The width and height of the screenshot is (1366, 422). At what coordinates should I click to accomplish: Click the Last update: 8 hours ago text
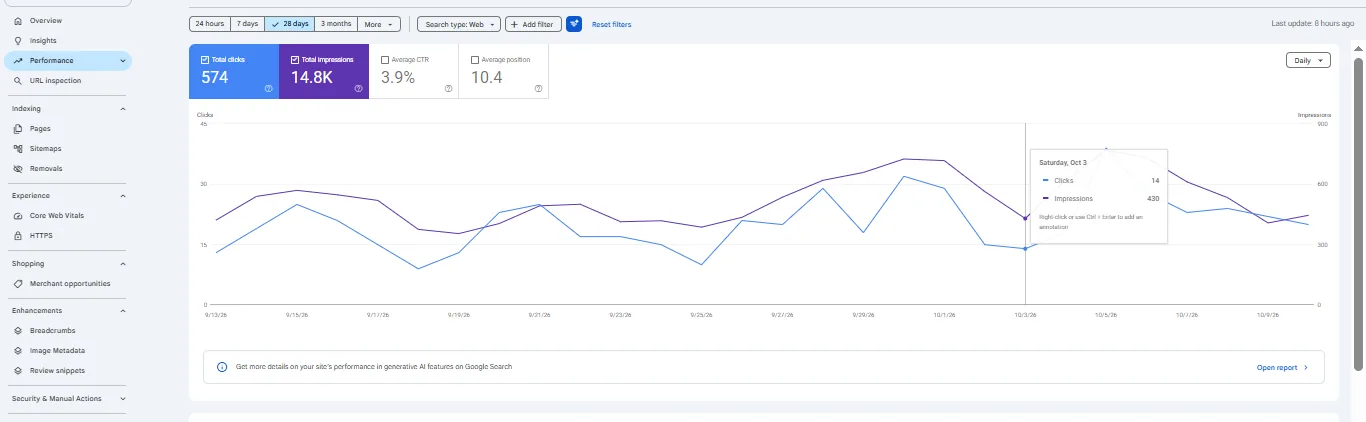pos(1312,23)
